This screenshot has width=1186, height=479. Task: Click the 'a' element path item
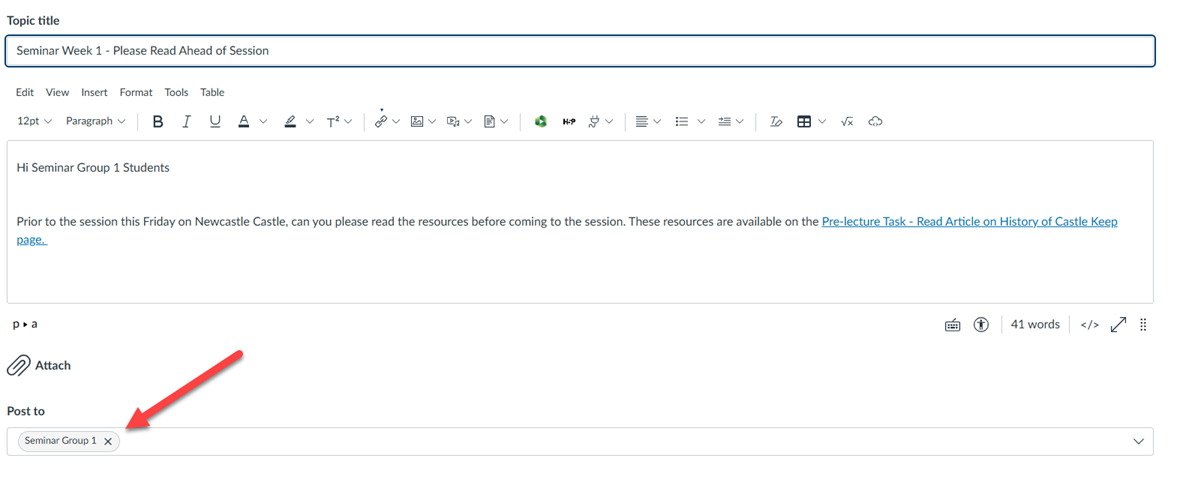click(33, 324)
